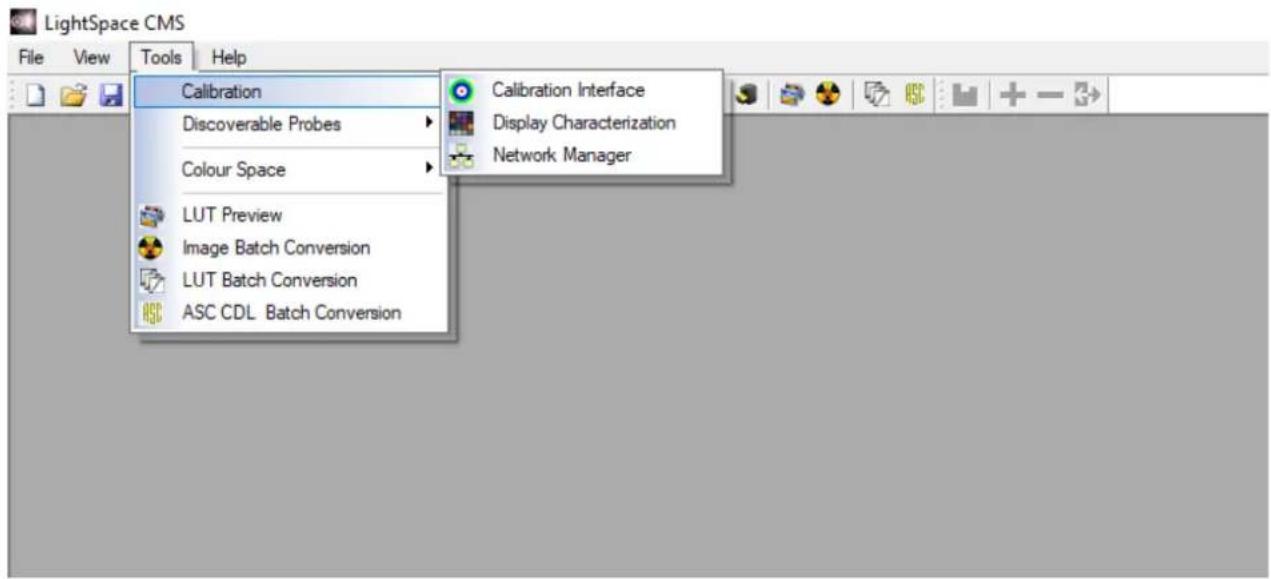
Task: Click the LUT Batch Conversion menu icon
Action: pyautogui.click(x=151, y=280)
